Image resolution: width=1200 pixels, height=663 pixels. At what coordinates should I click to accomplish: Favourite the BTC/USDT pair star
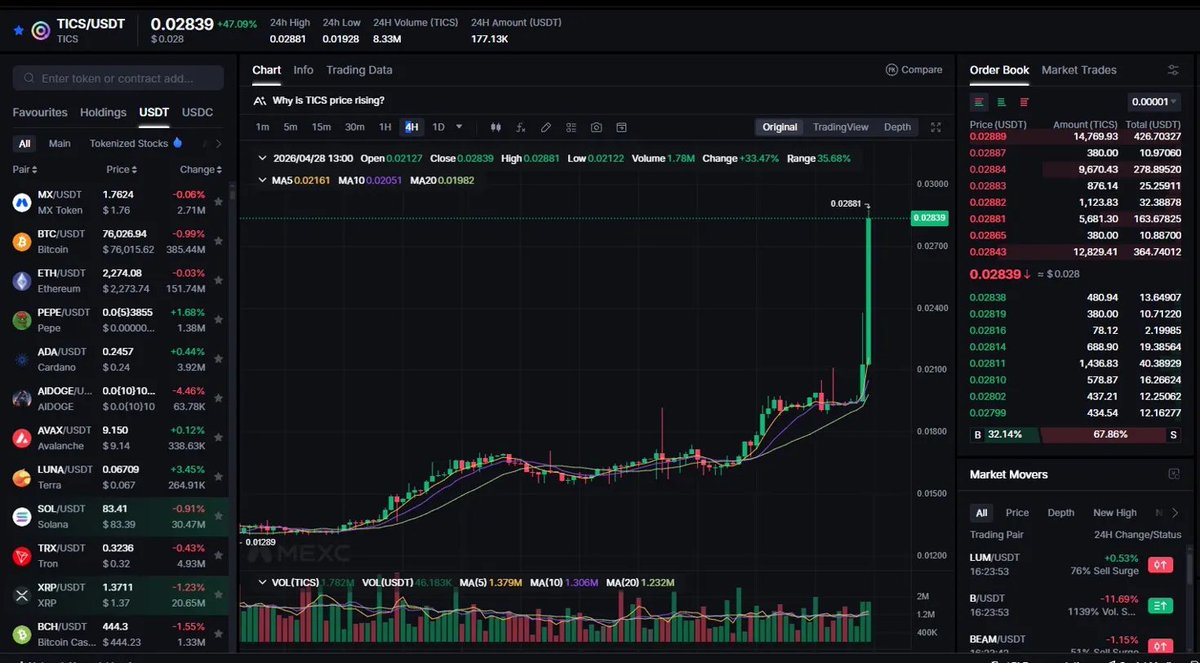tap(218, 241)
